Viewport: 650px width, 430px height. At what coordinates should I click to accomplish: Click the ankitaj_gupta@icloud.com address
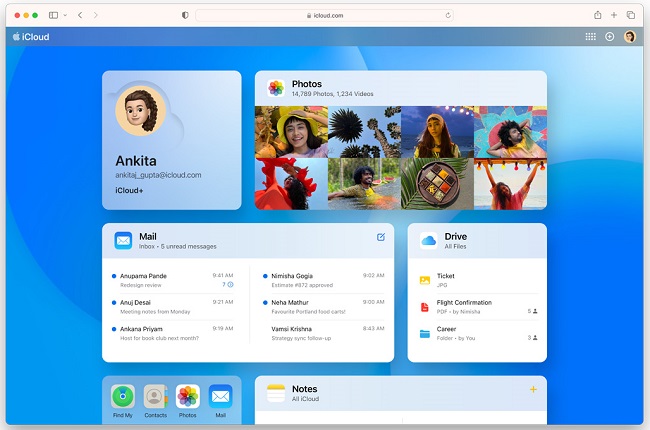pyautogui.click(x=158, y=175)
